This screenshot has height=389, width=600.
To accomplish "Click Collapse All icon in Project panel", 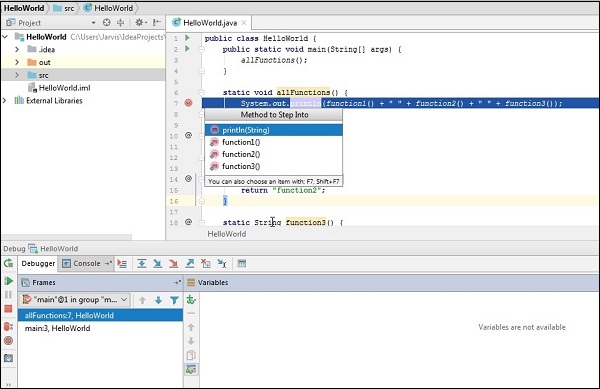I will pos(121,23).
